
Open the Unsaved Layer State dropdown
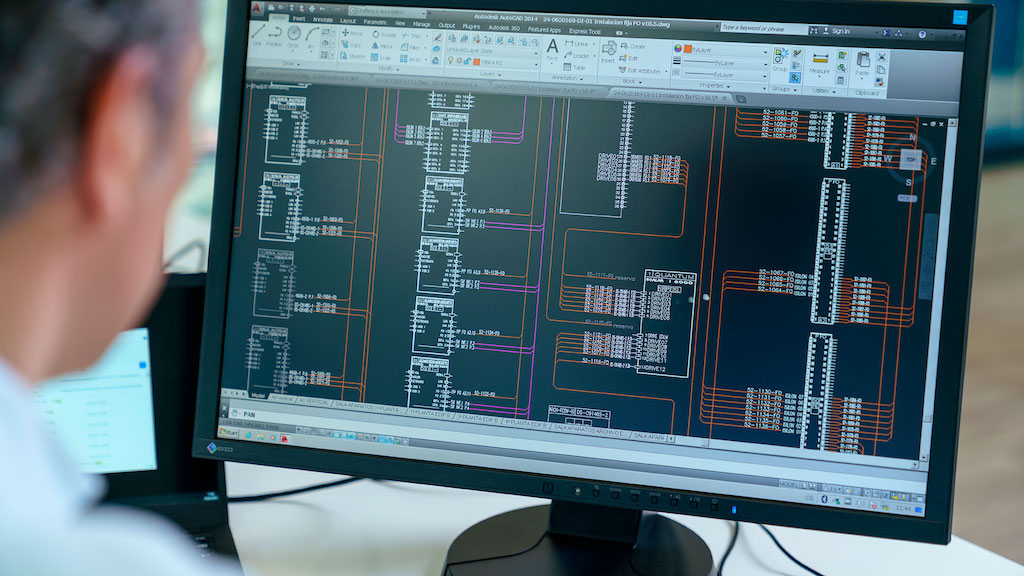click(490, 52)
